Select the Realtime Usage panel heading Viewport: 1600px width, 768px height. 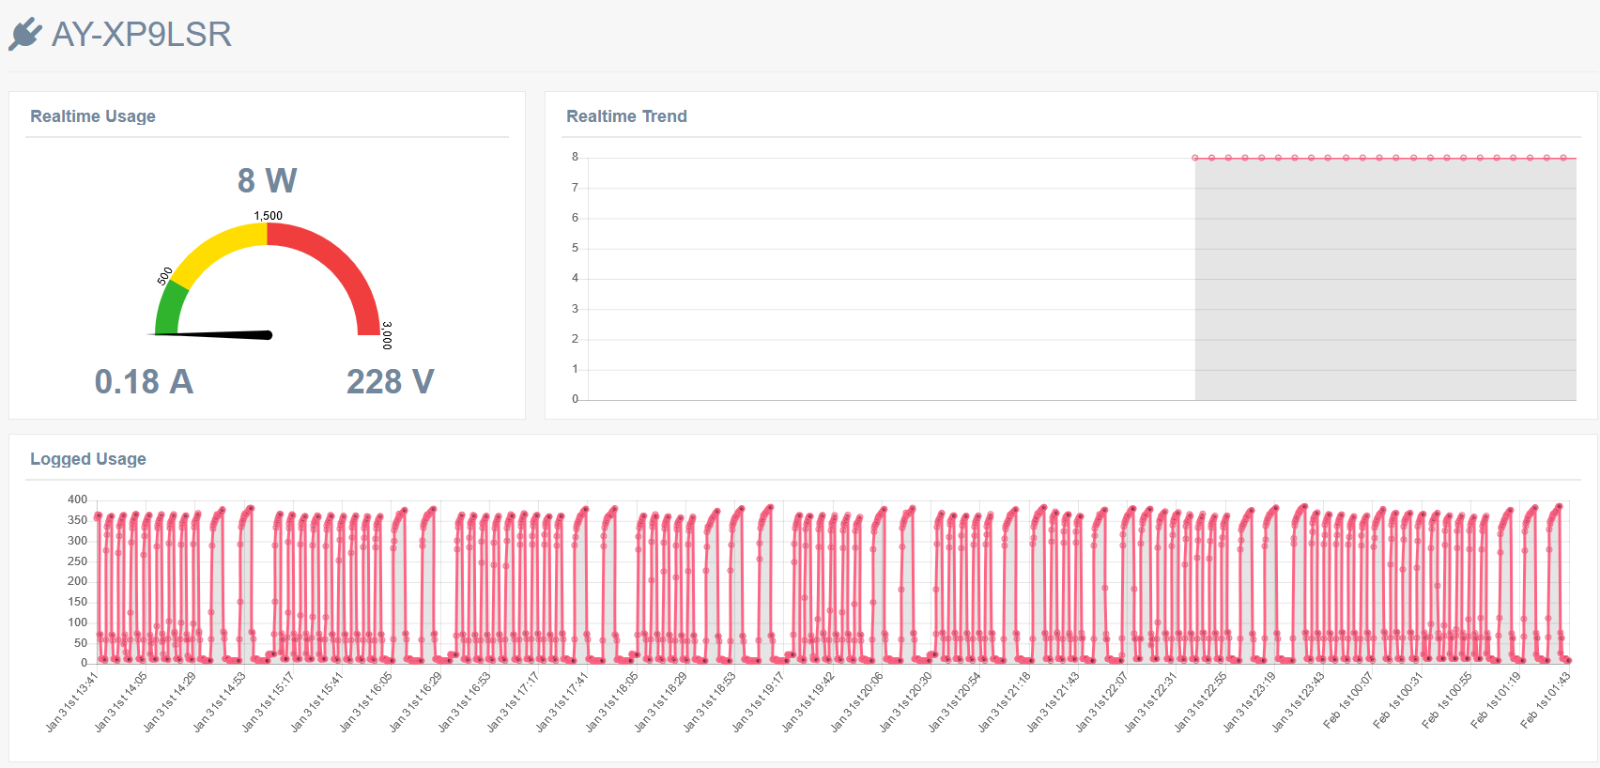tap(93, 116)
